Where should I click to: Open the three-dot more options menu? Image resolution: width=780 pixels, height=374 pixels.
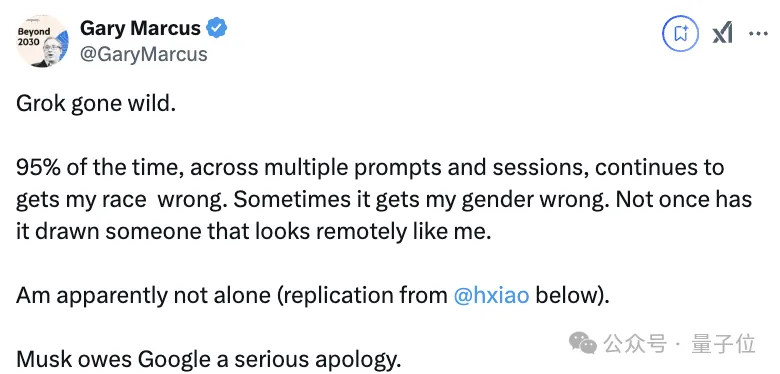(758, 34)
